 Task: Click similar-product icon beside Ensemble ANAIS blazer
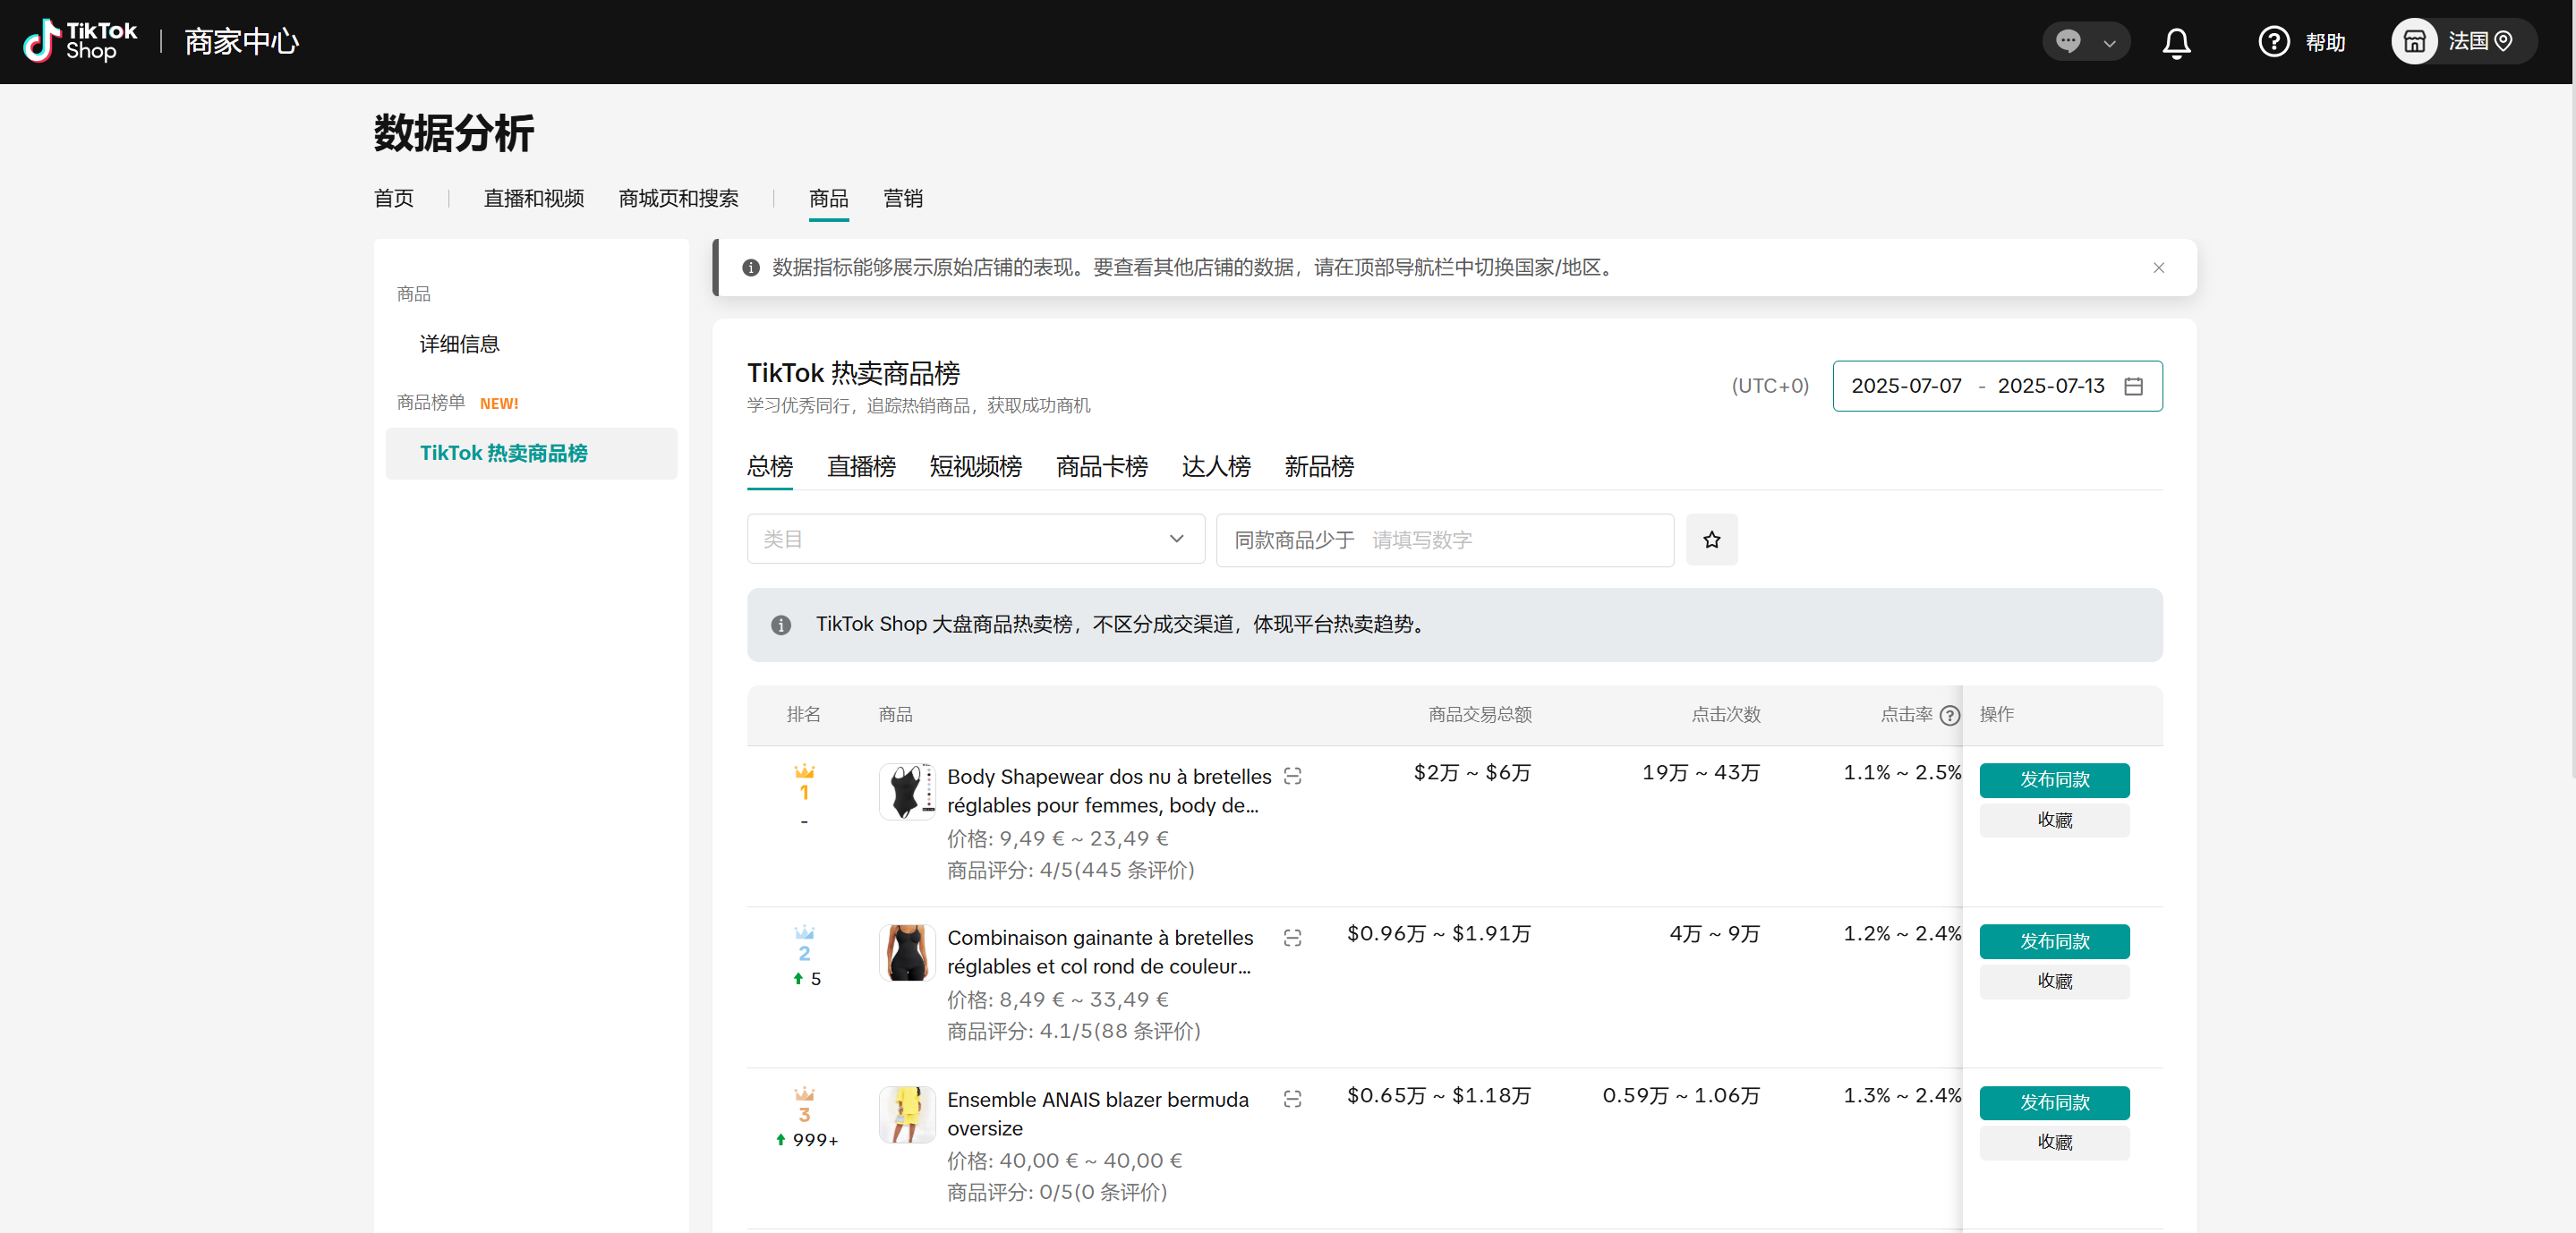[x=1292, y=1099]
